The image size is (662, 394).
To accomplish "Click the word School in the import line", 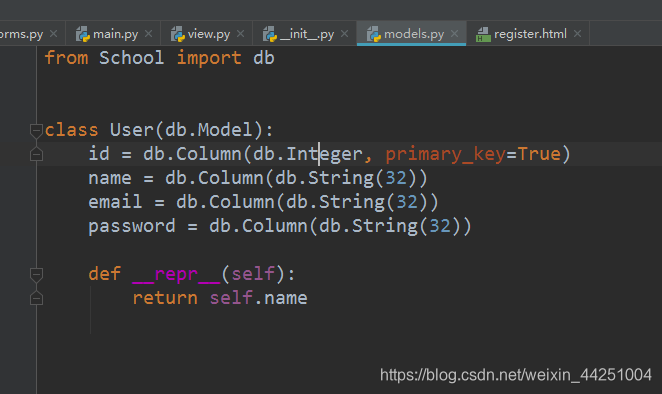I will tap(131, 58).
